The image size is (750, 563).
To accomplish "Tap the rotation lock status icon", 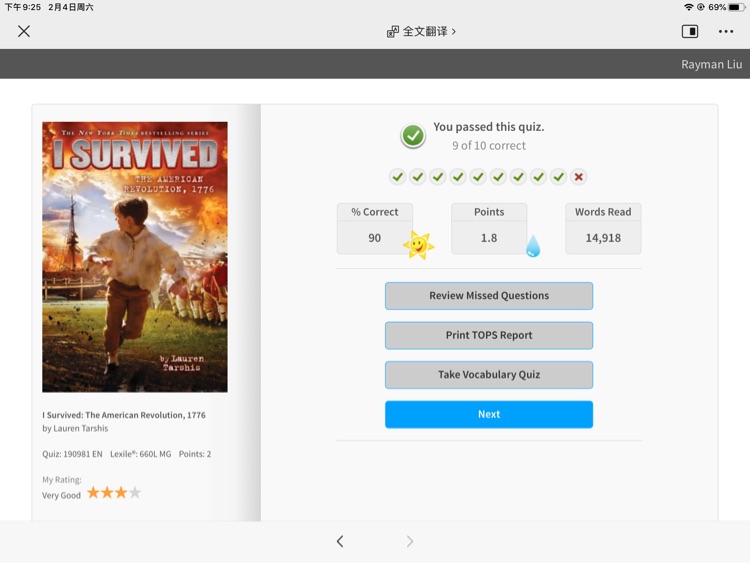I will pos(701,7).
